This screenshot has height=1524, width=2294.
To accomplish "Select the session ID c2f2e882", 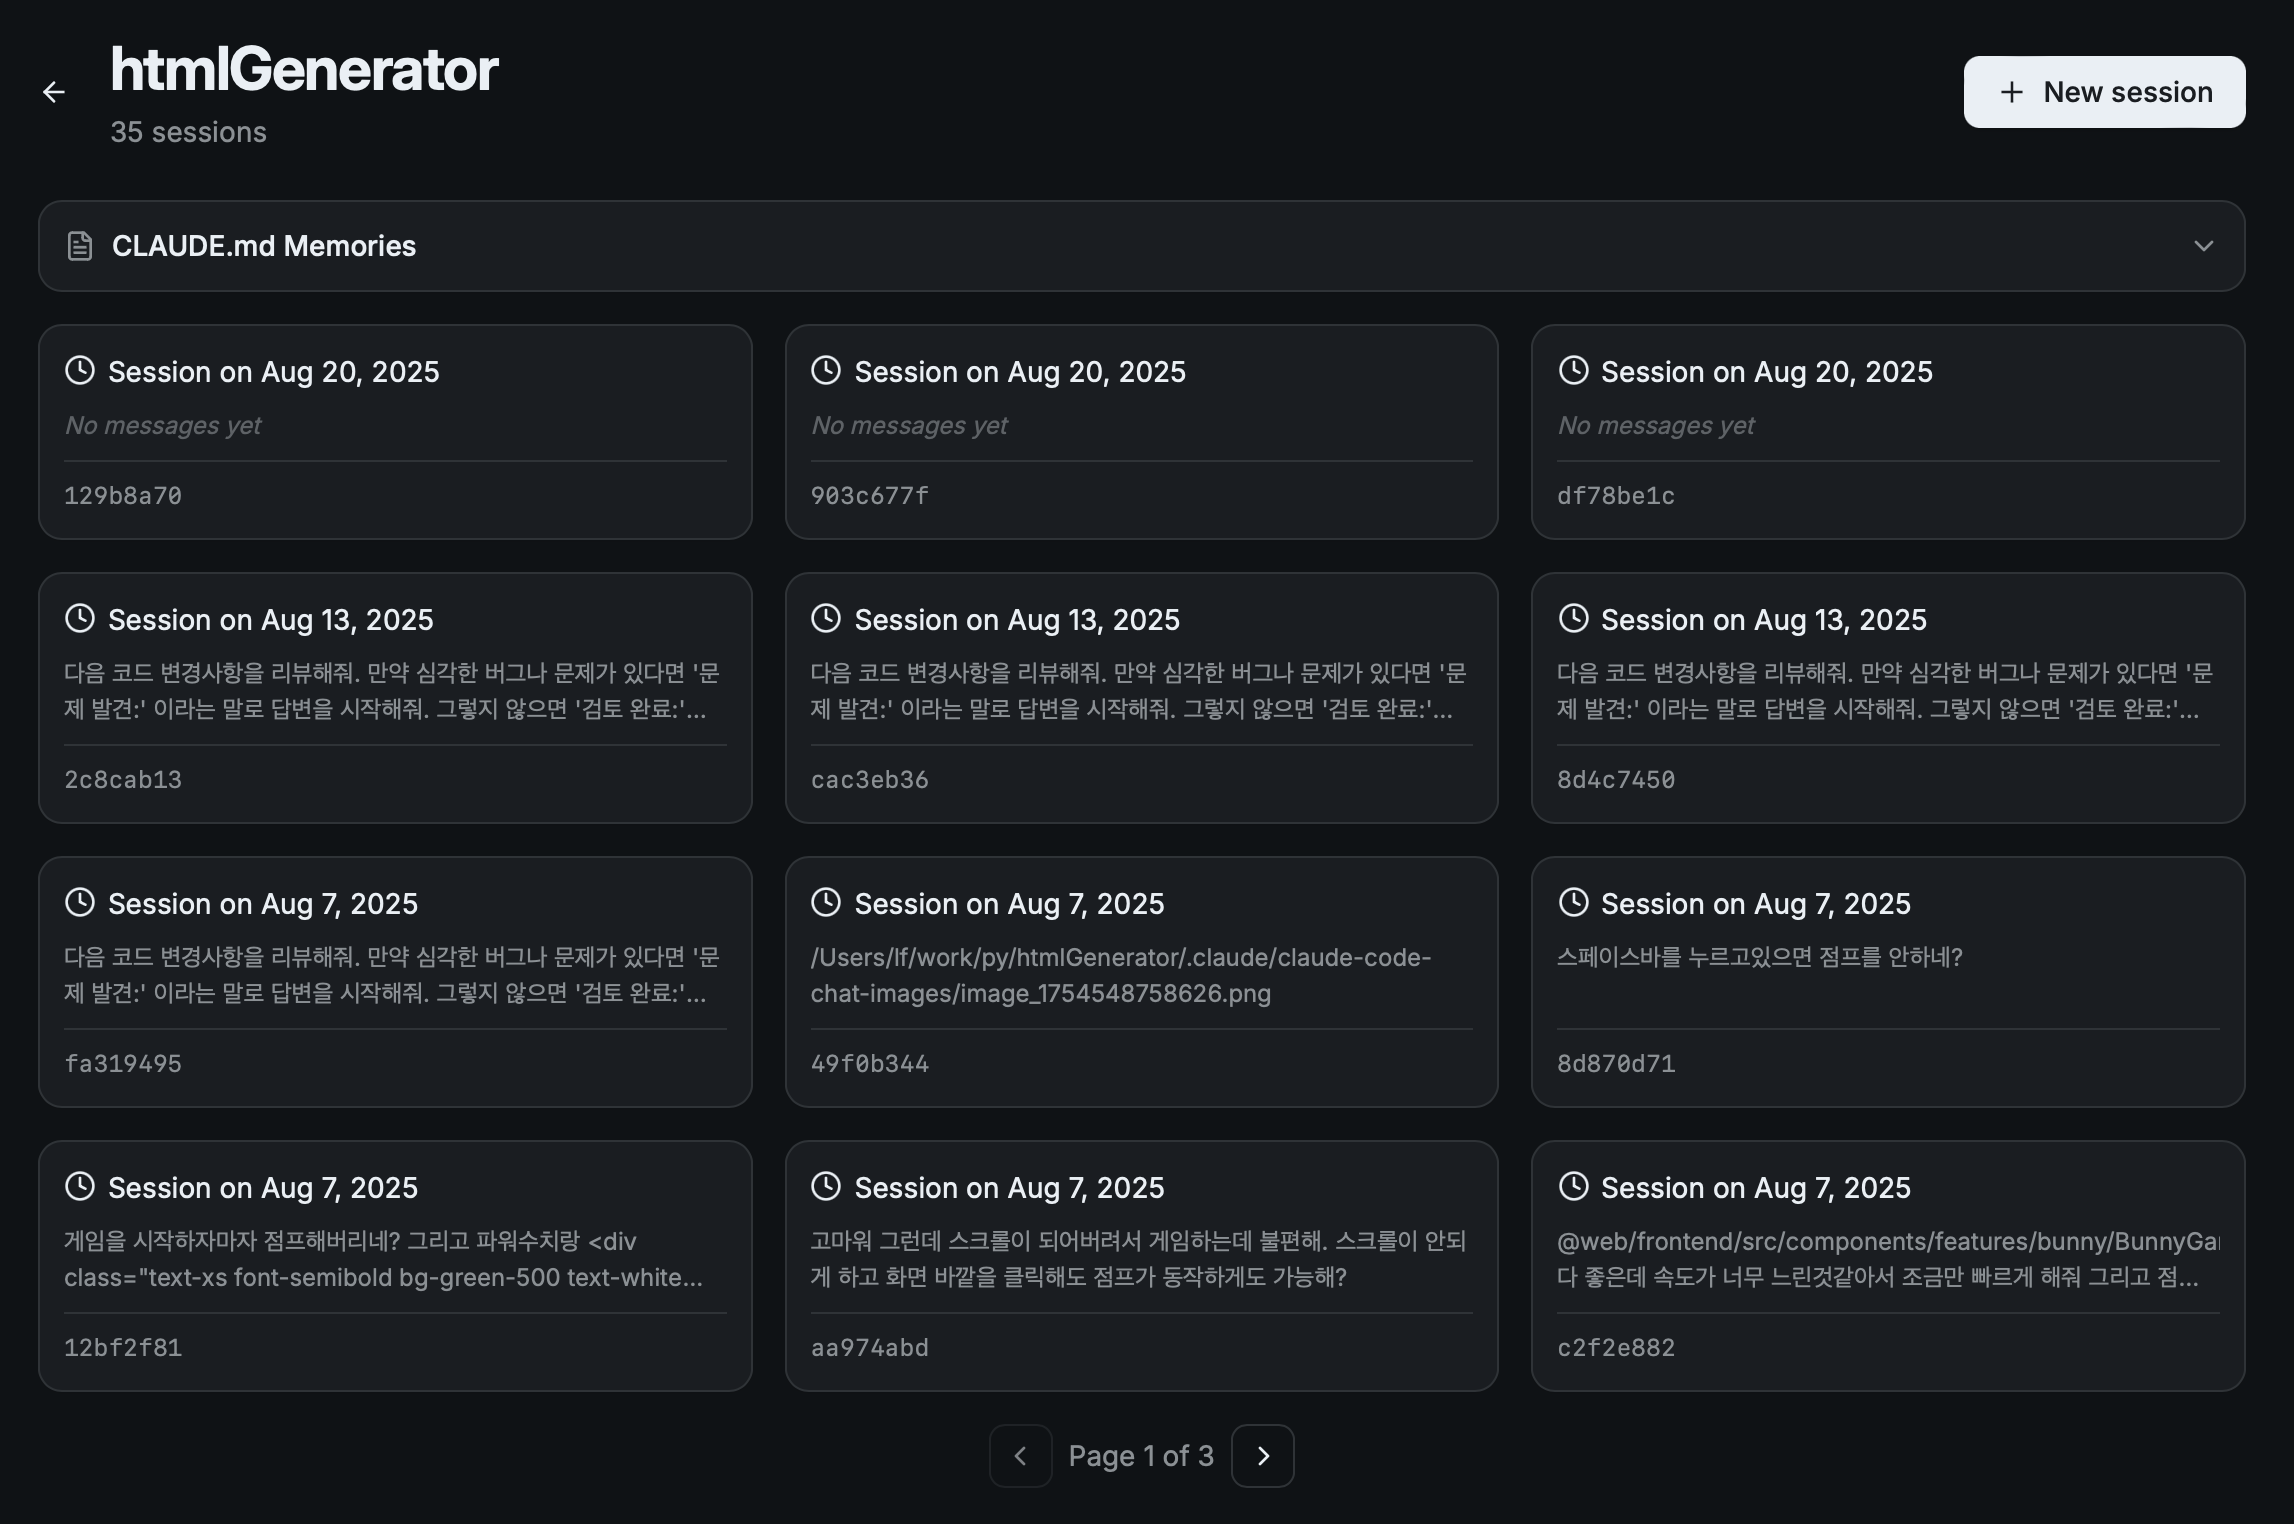I will 1616,1348.
